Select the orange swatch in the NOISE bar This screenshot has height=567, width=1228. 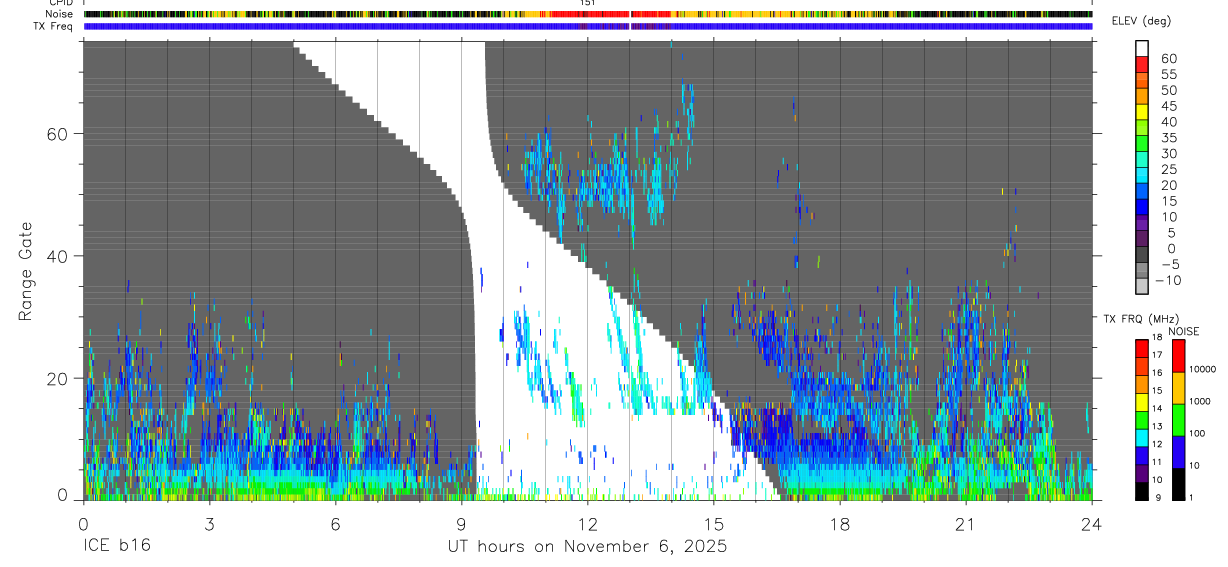pyautogui.click(x=1178, y=388)
